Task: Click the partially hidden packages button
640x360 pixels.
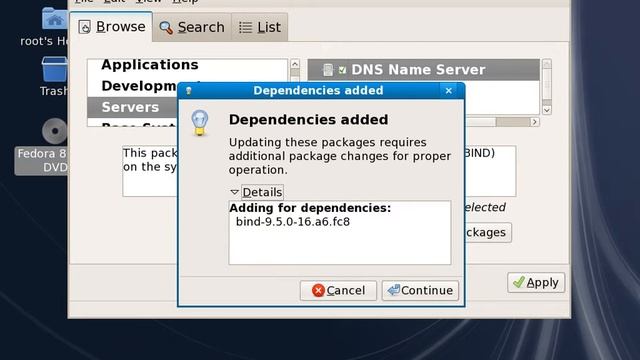Action: pyautogui.click(x=488, y=233)
